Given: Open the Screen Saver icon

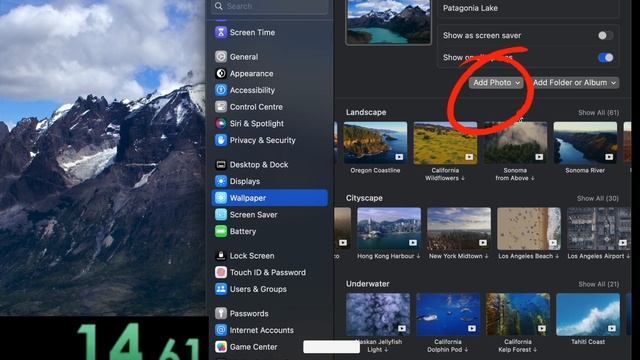Looking at the screenshot, I should [x=221, y=215].
